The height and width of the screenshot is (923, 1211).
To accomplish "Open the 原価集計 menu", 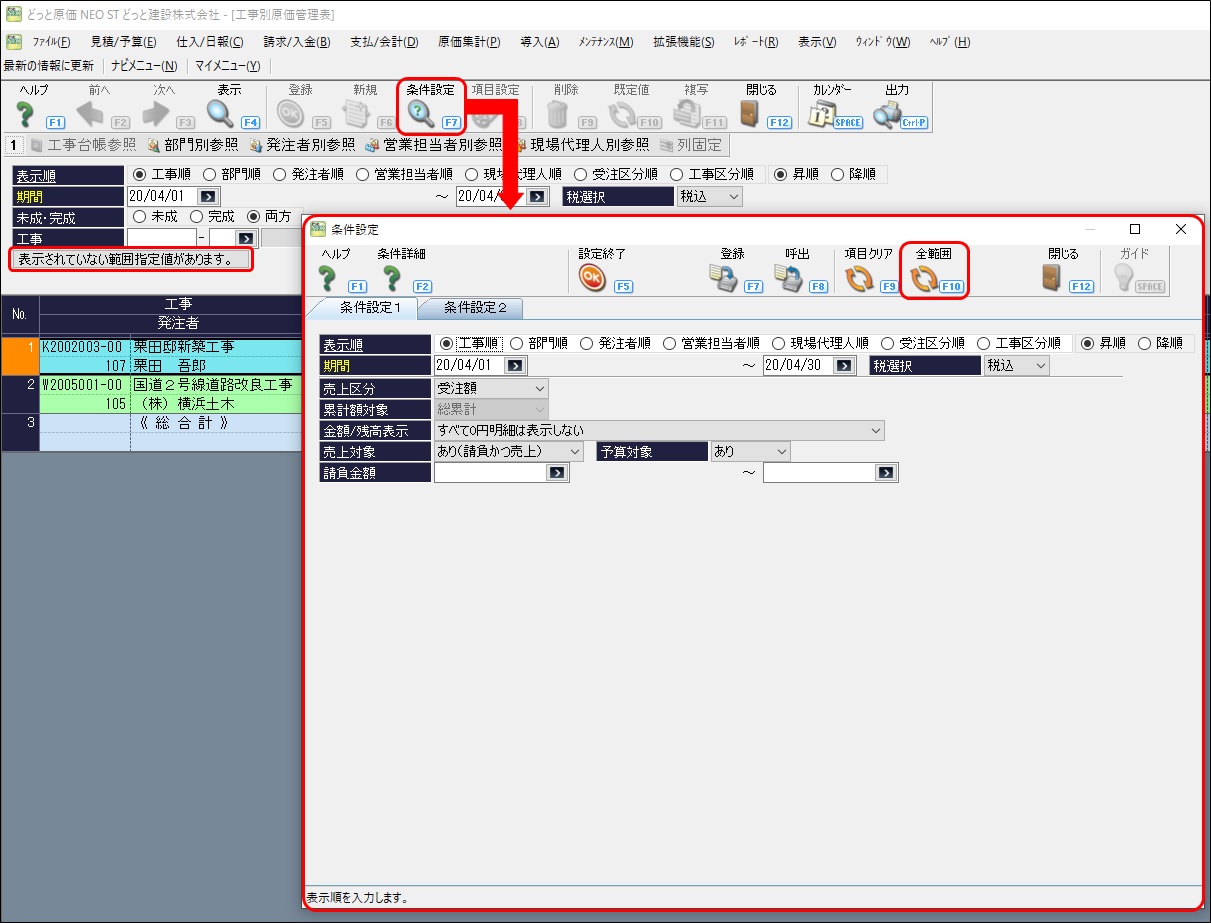I will [x=469, y=42].
